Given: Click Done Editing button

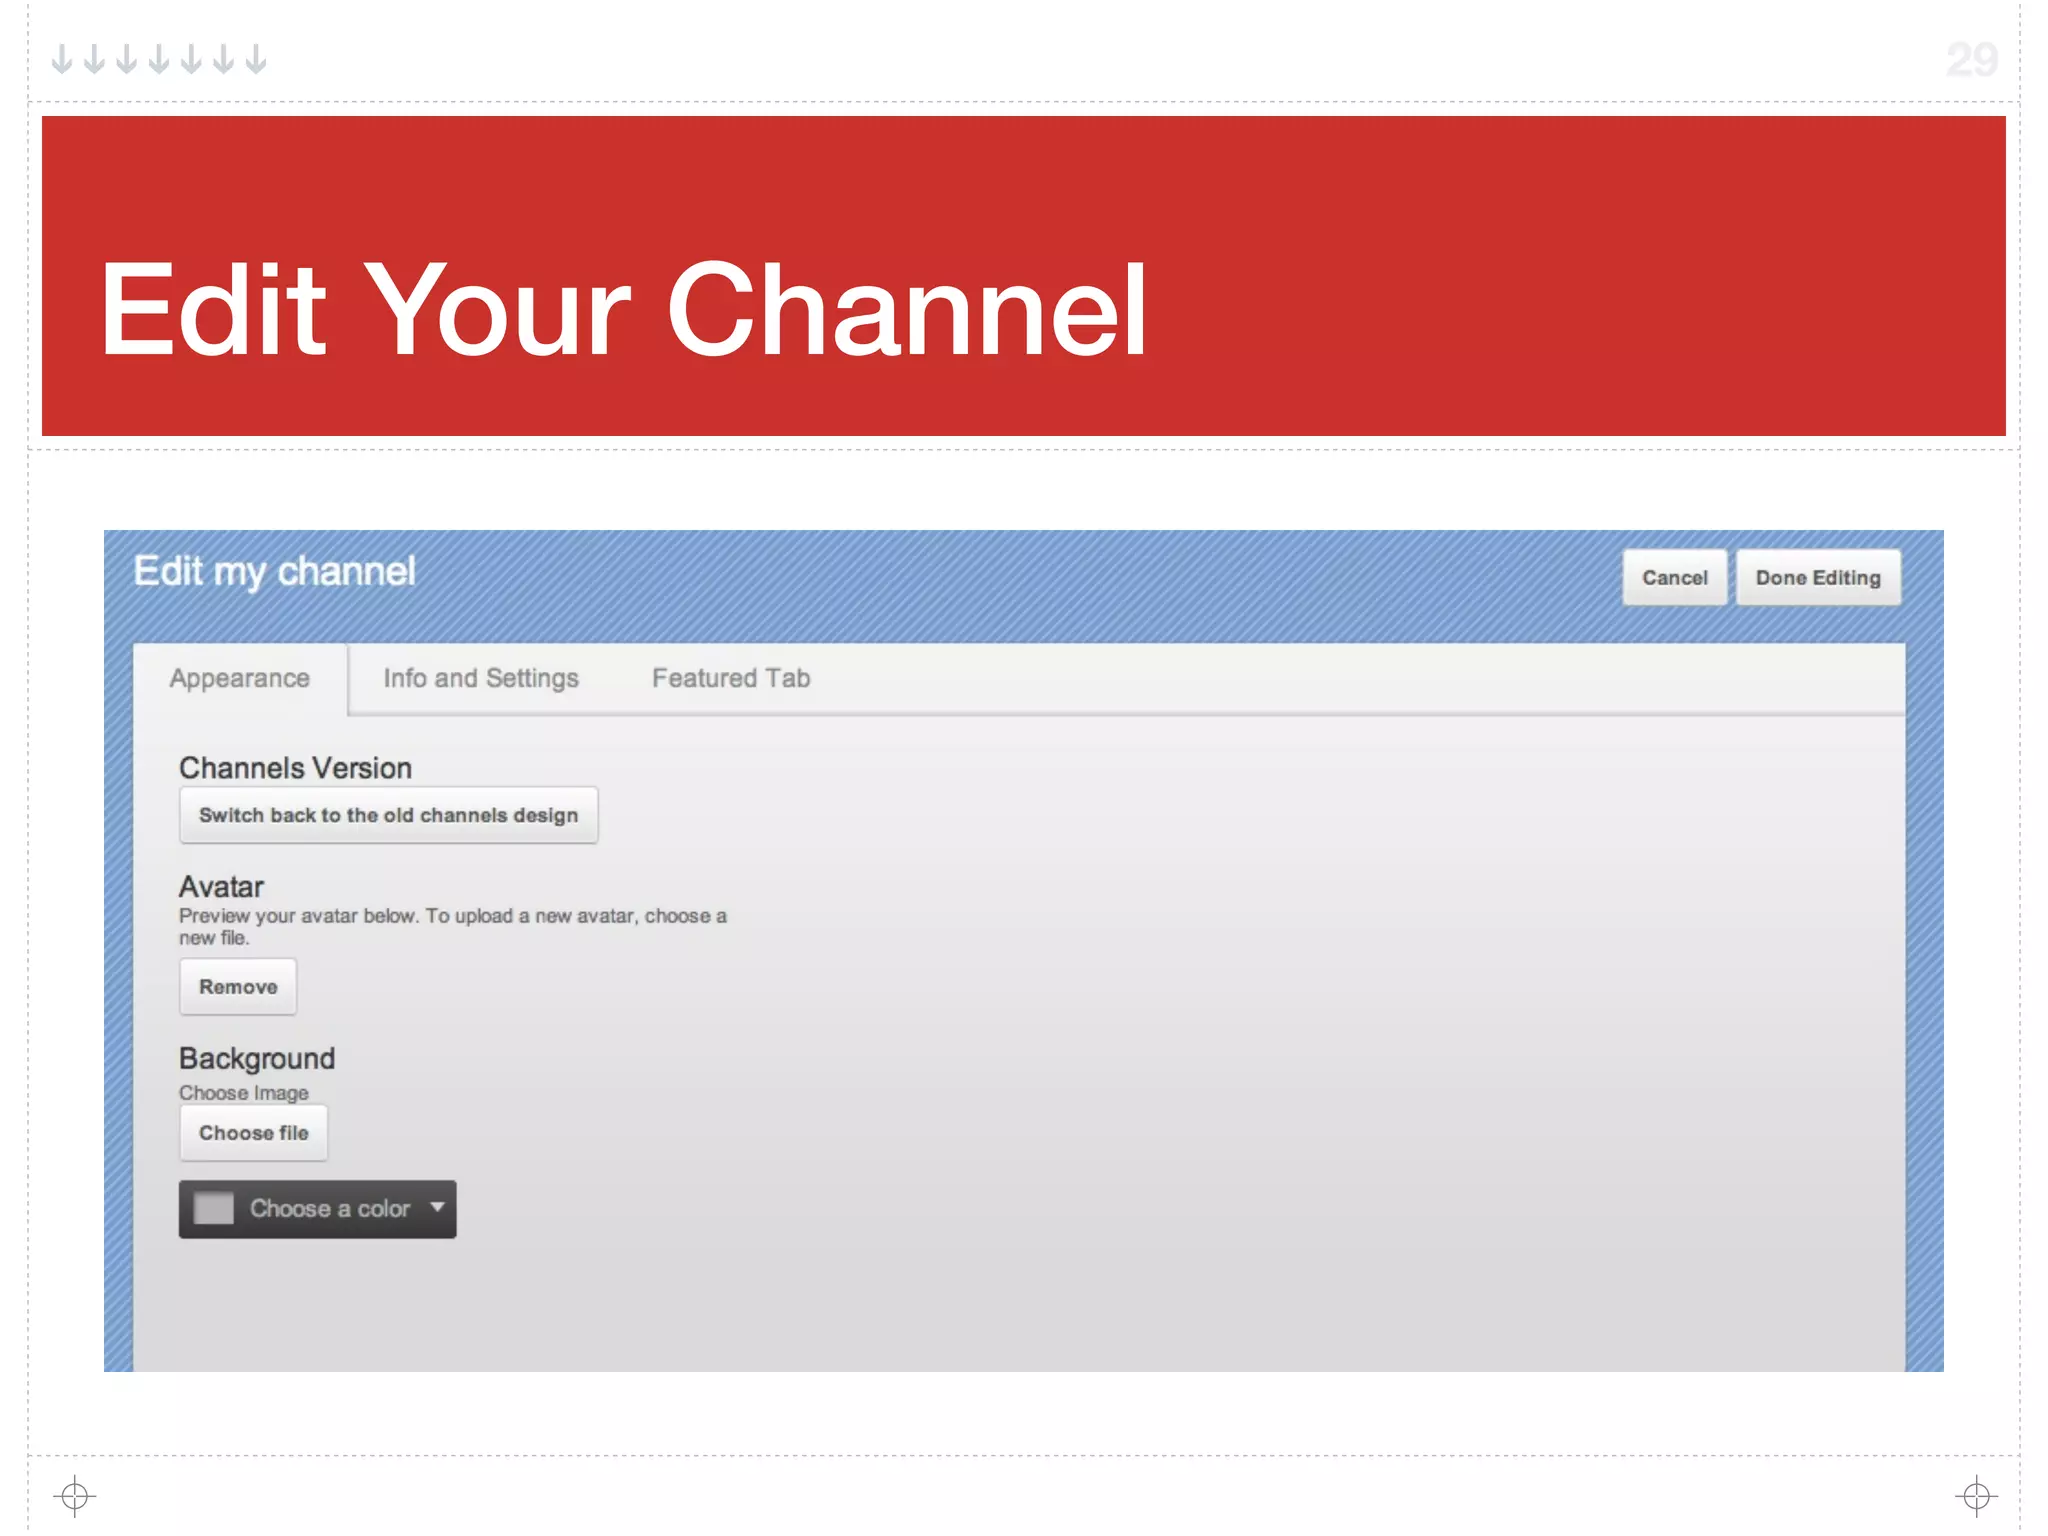Looking at the screenshot, I should click(x=1818, y=577).
